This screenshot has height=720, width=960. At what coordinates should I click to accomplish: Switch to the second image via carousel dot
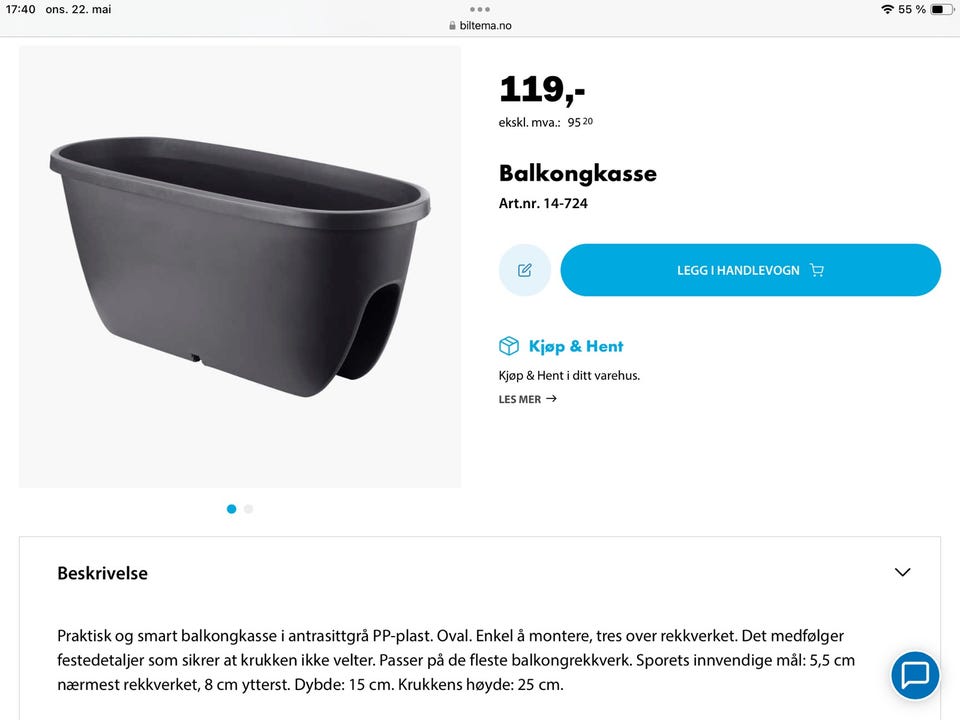pyautogui.click(x=248, y=508)
